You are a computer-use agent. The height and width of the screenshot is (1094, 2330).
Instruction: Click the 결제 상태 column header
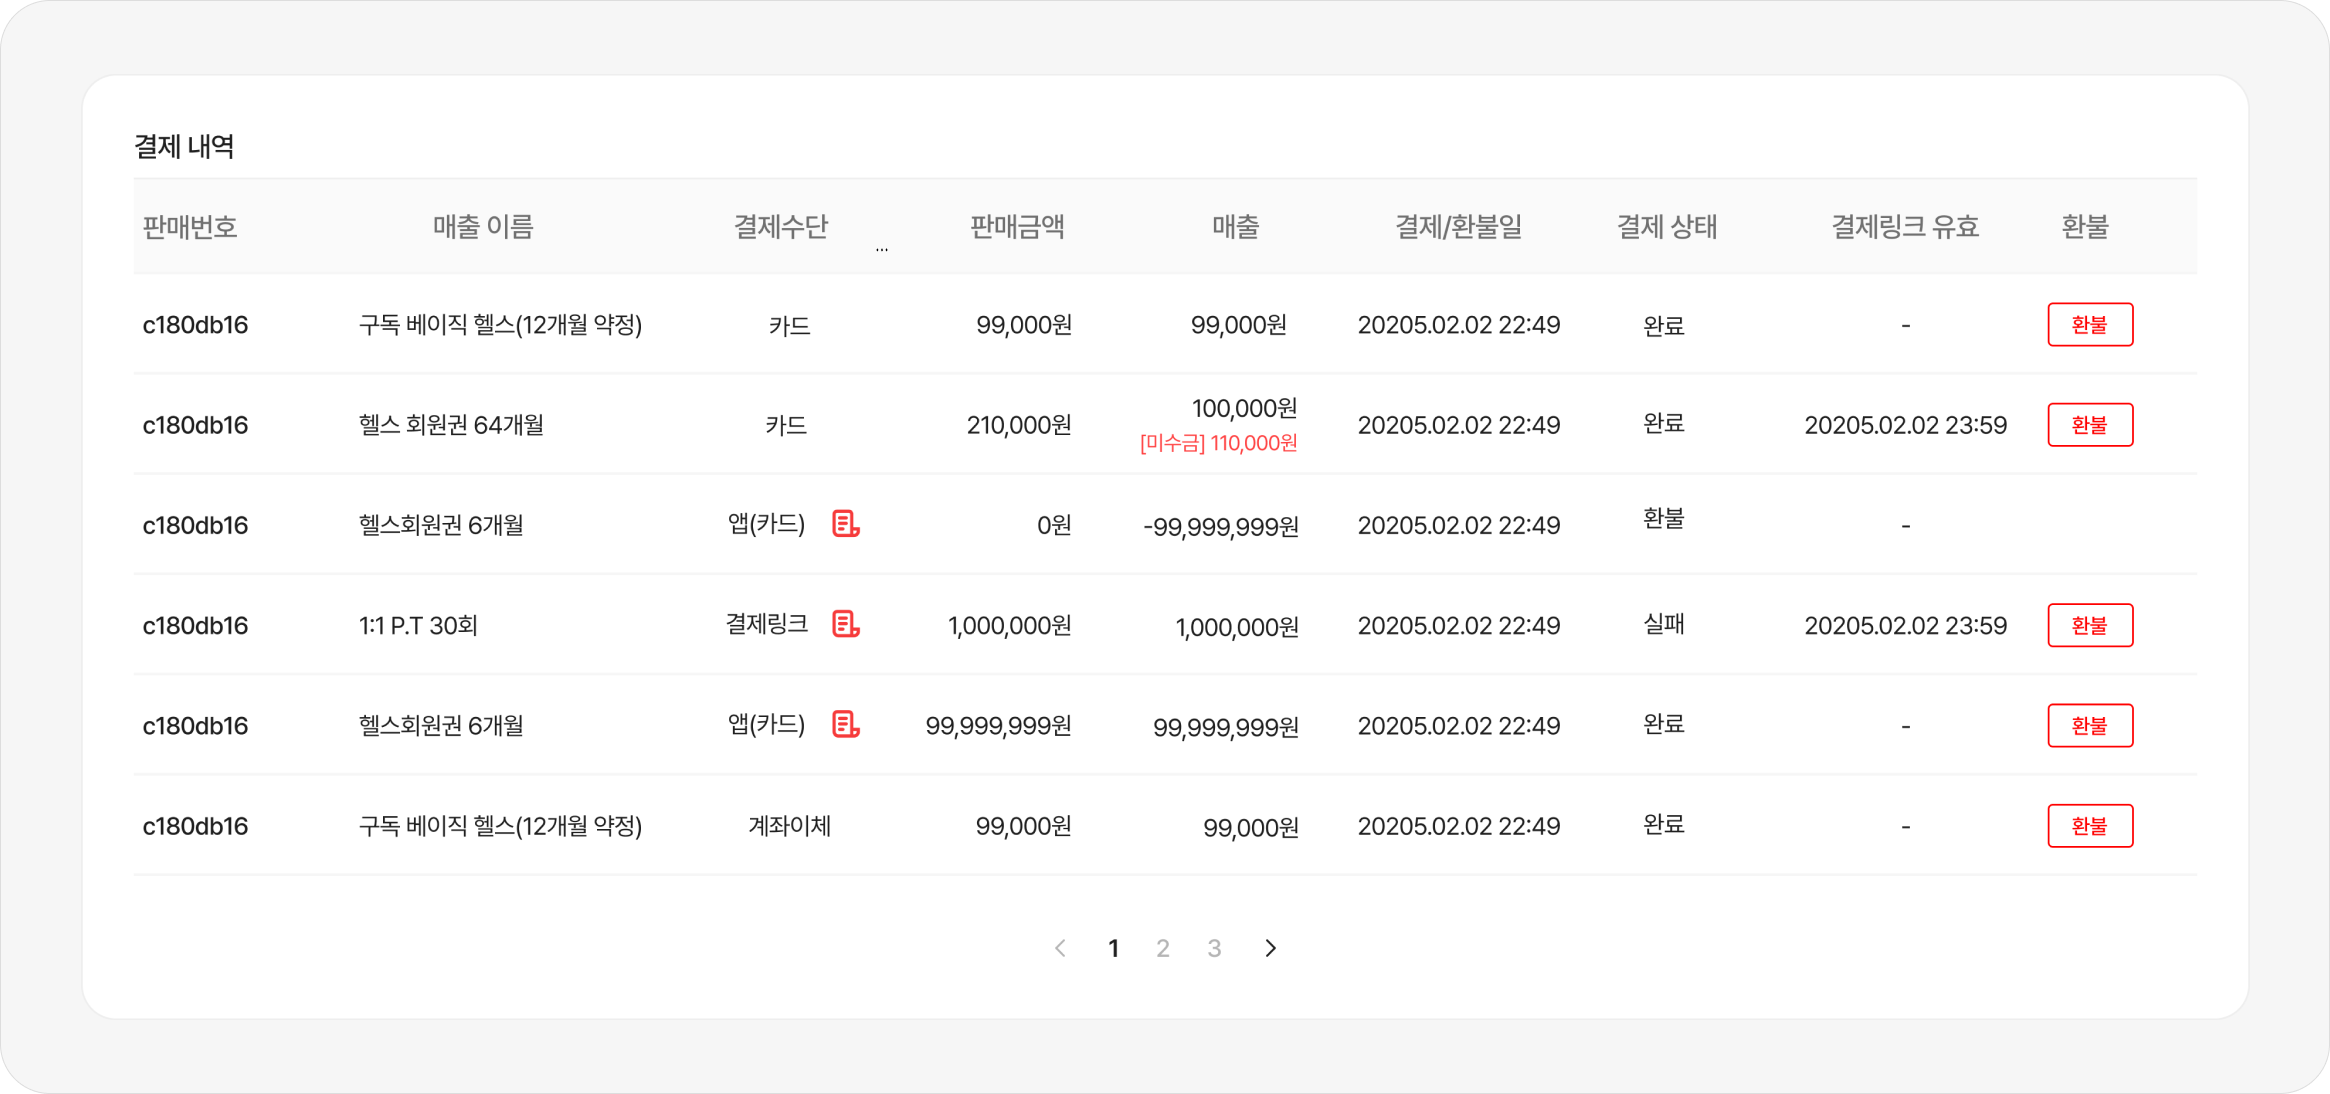tap(1666, 227)
